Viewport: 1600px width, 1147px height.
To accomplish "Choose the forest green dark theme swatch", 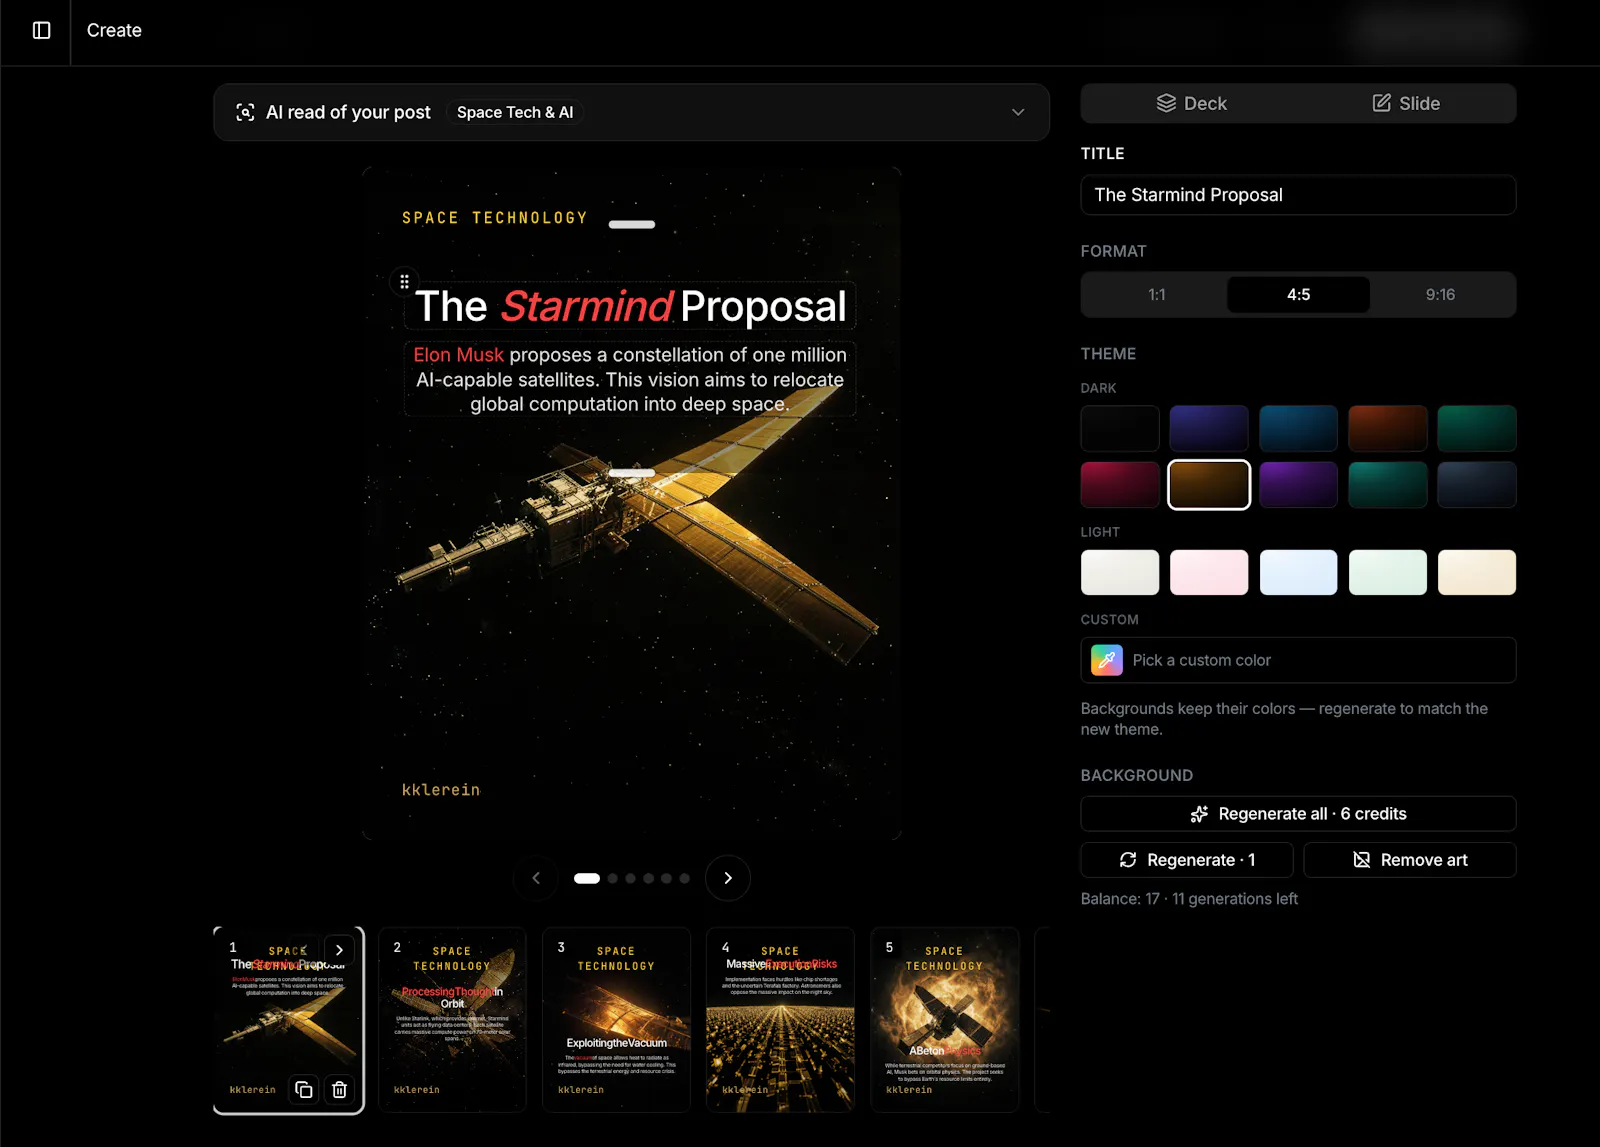I will pyautogui.click(x=1477, y=429).
